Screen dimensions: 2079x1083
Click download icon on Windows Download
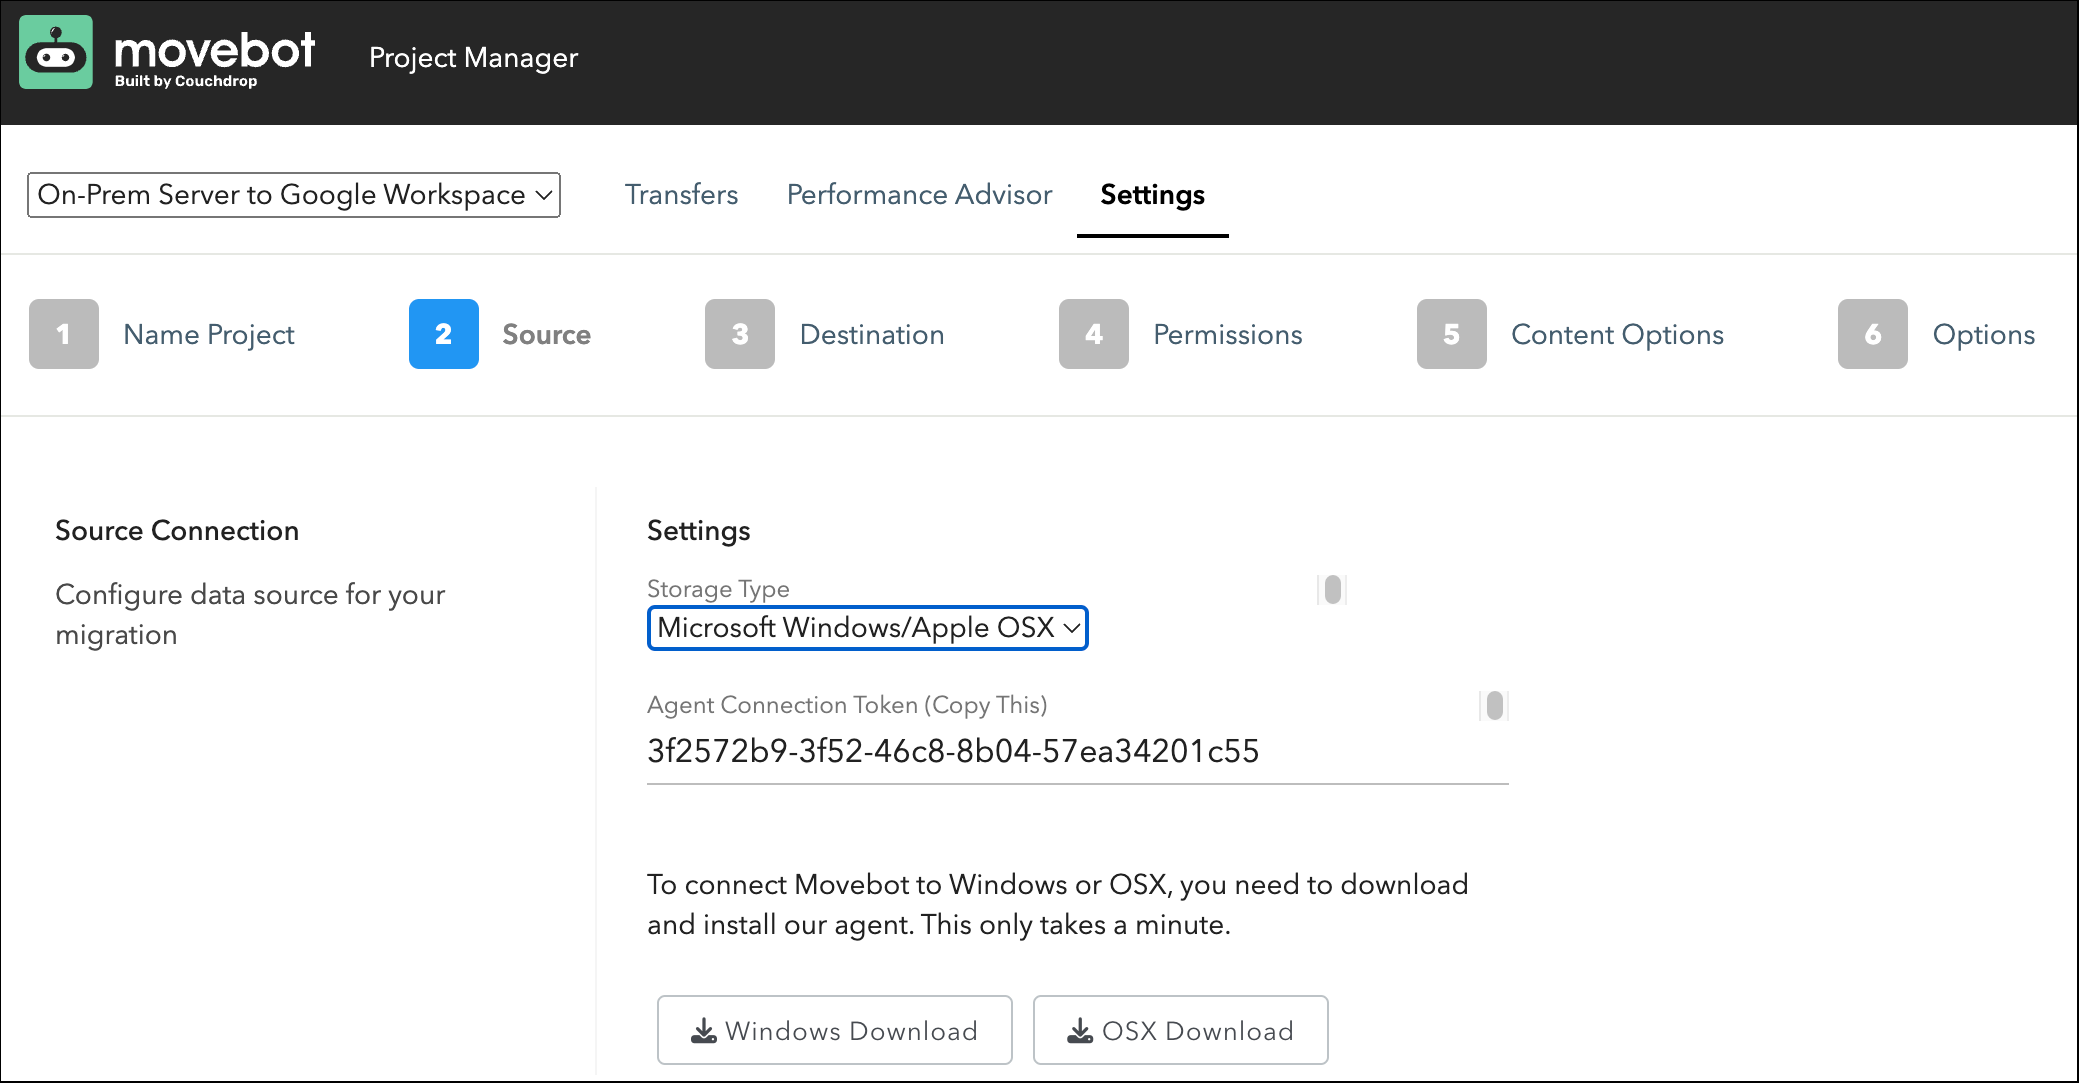tap(704, 1031)
